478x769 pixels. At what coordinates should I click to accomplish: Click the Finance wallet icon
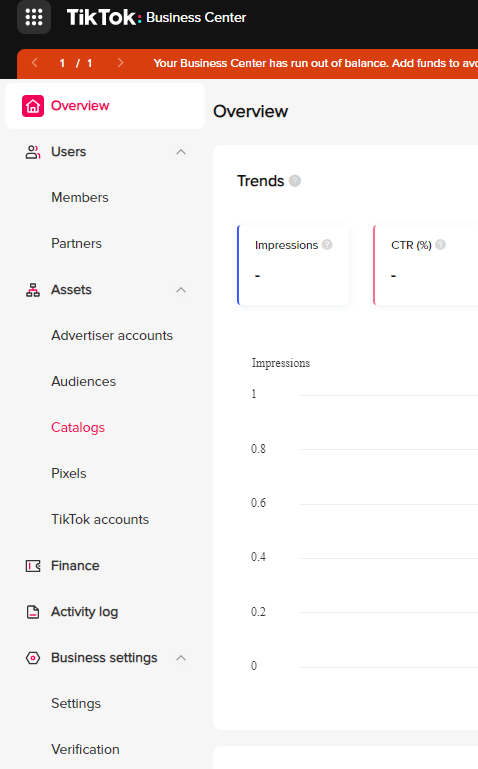coord(33,566)
